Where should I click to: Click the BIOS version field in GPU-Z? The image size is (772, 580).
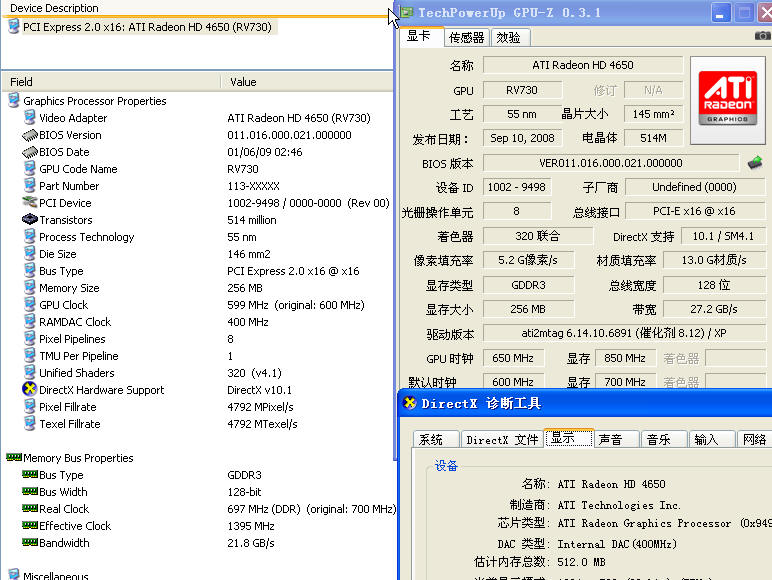pos(611,163)
